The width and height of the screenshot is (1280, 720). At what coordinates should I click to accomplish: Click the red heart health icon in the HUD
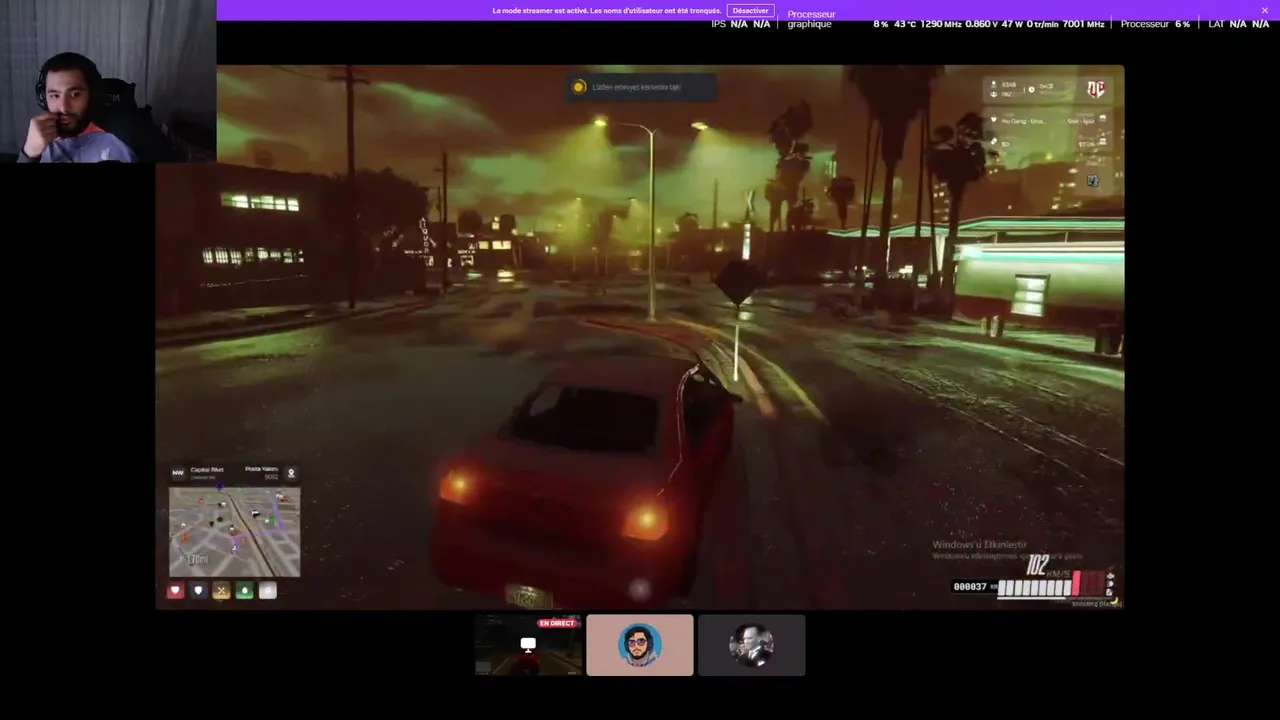click(x=175, y=590)
